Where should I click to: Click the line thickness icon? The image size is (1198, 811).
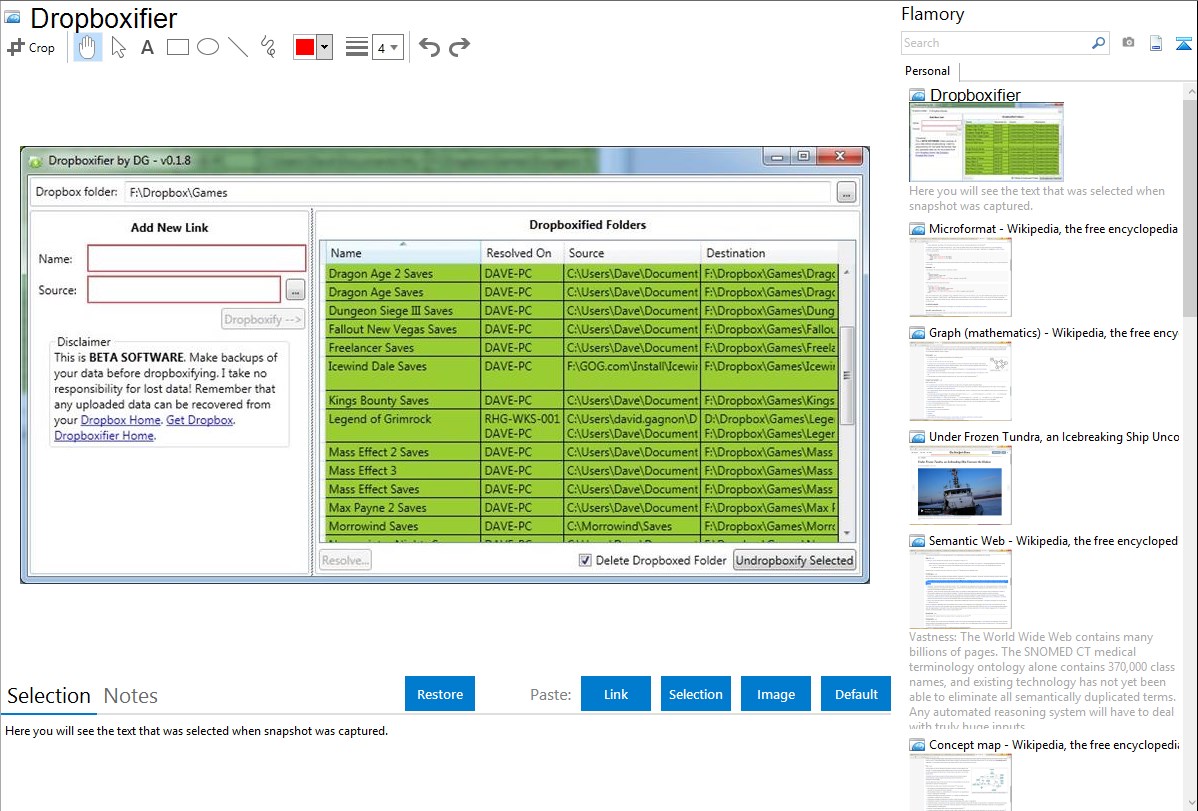[x=356, y=47]
